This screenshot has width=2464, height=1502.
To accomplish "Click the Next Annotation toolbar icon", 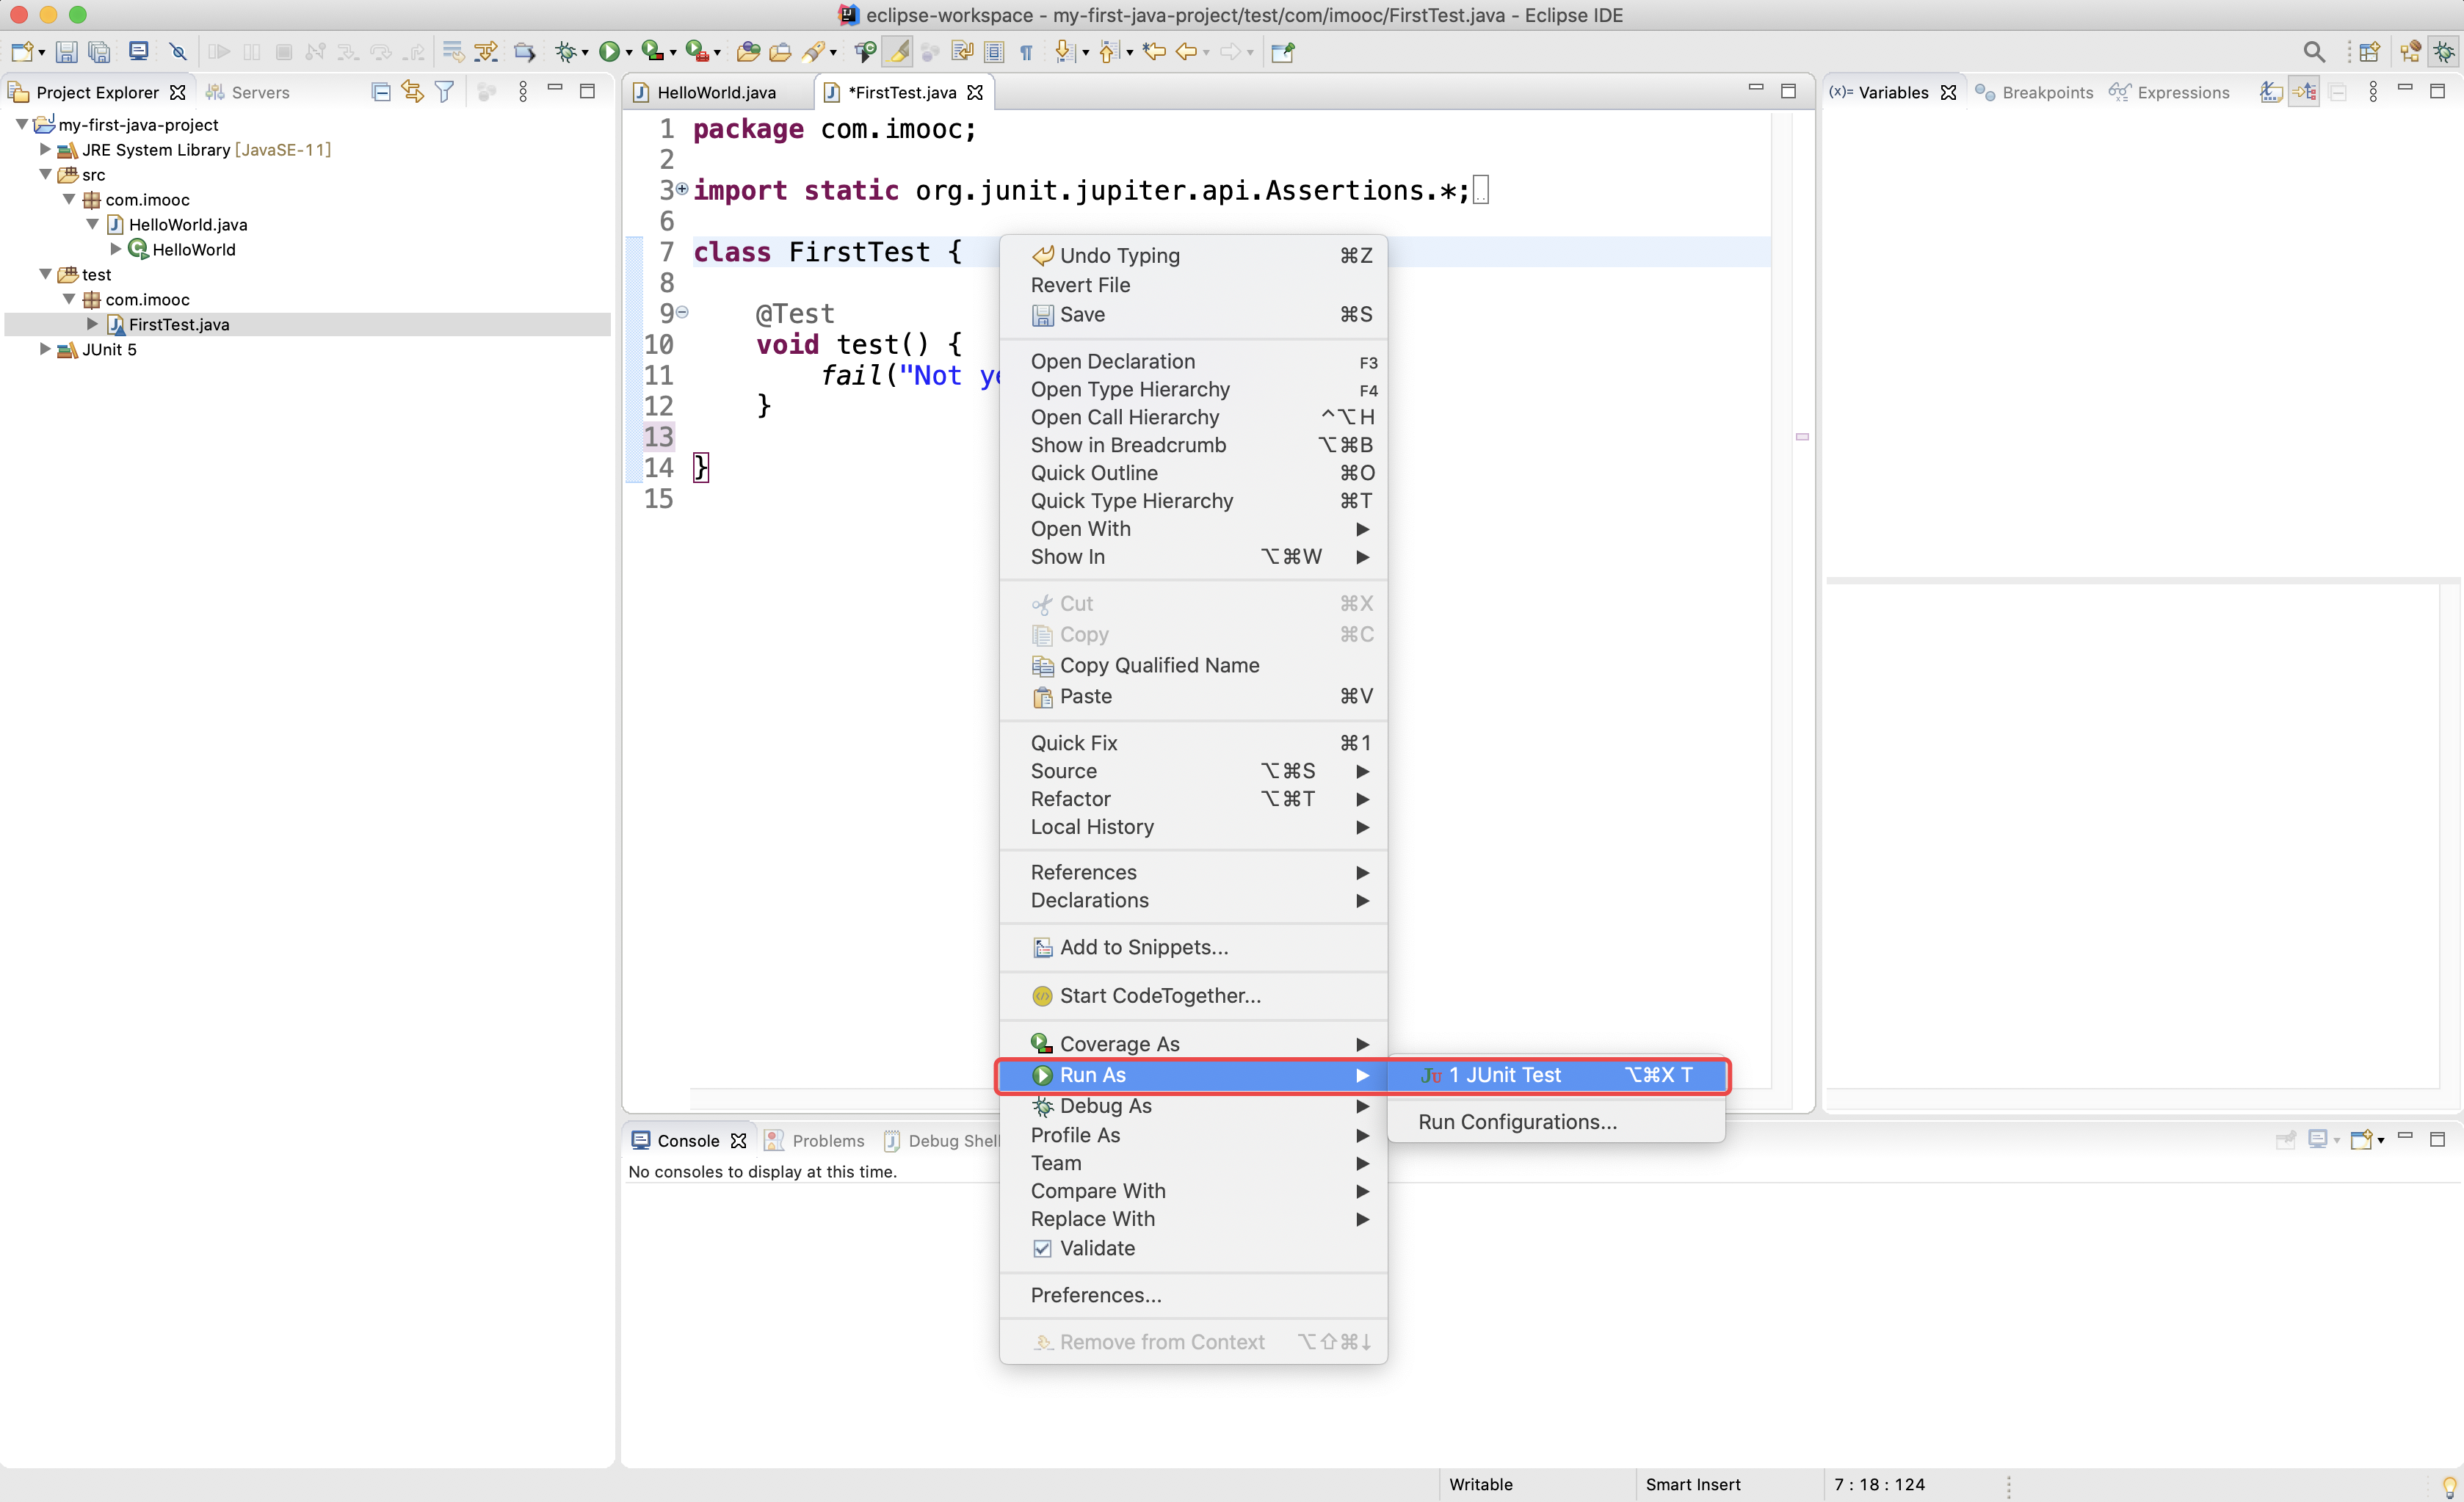I will pyautogui.click(x=1065, y=52).
